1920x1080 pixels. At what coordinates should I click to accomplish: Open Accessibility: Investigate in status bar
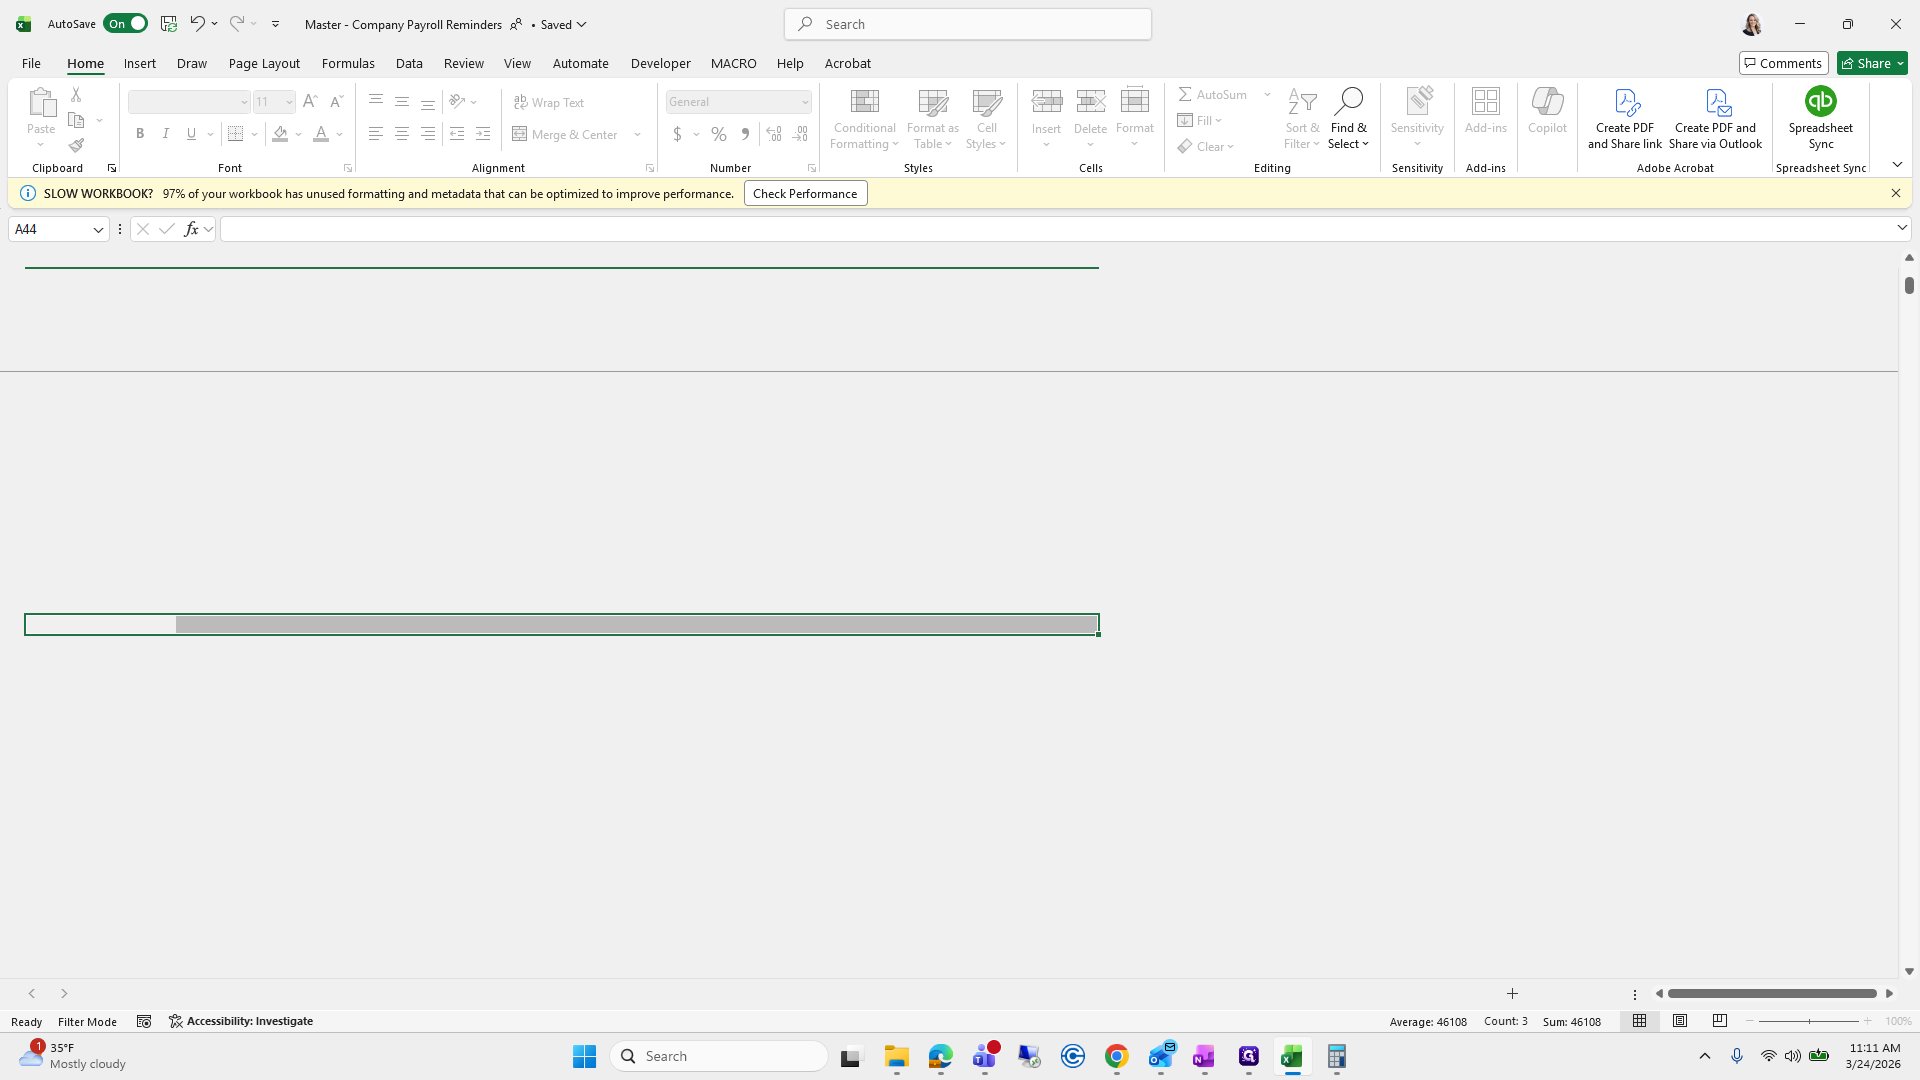tap(241, 1021)
